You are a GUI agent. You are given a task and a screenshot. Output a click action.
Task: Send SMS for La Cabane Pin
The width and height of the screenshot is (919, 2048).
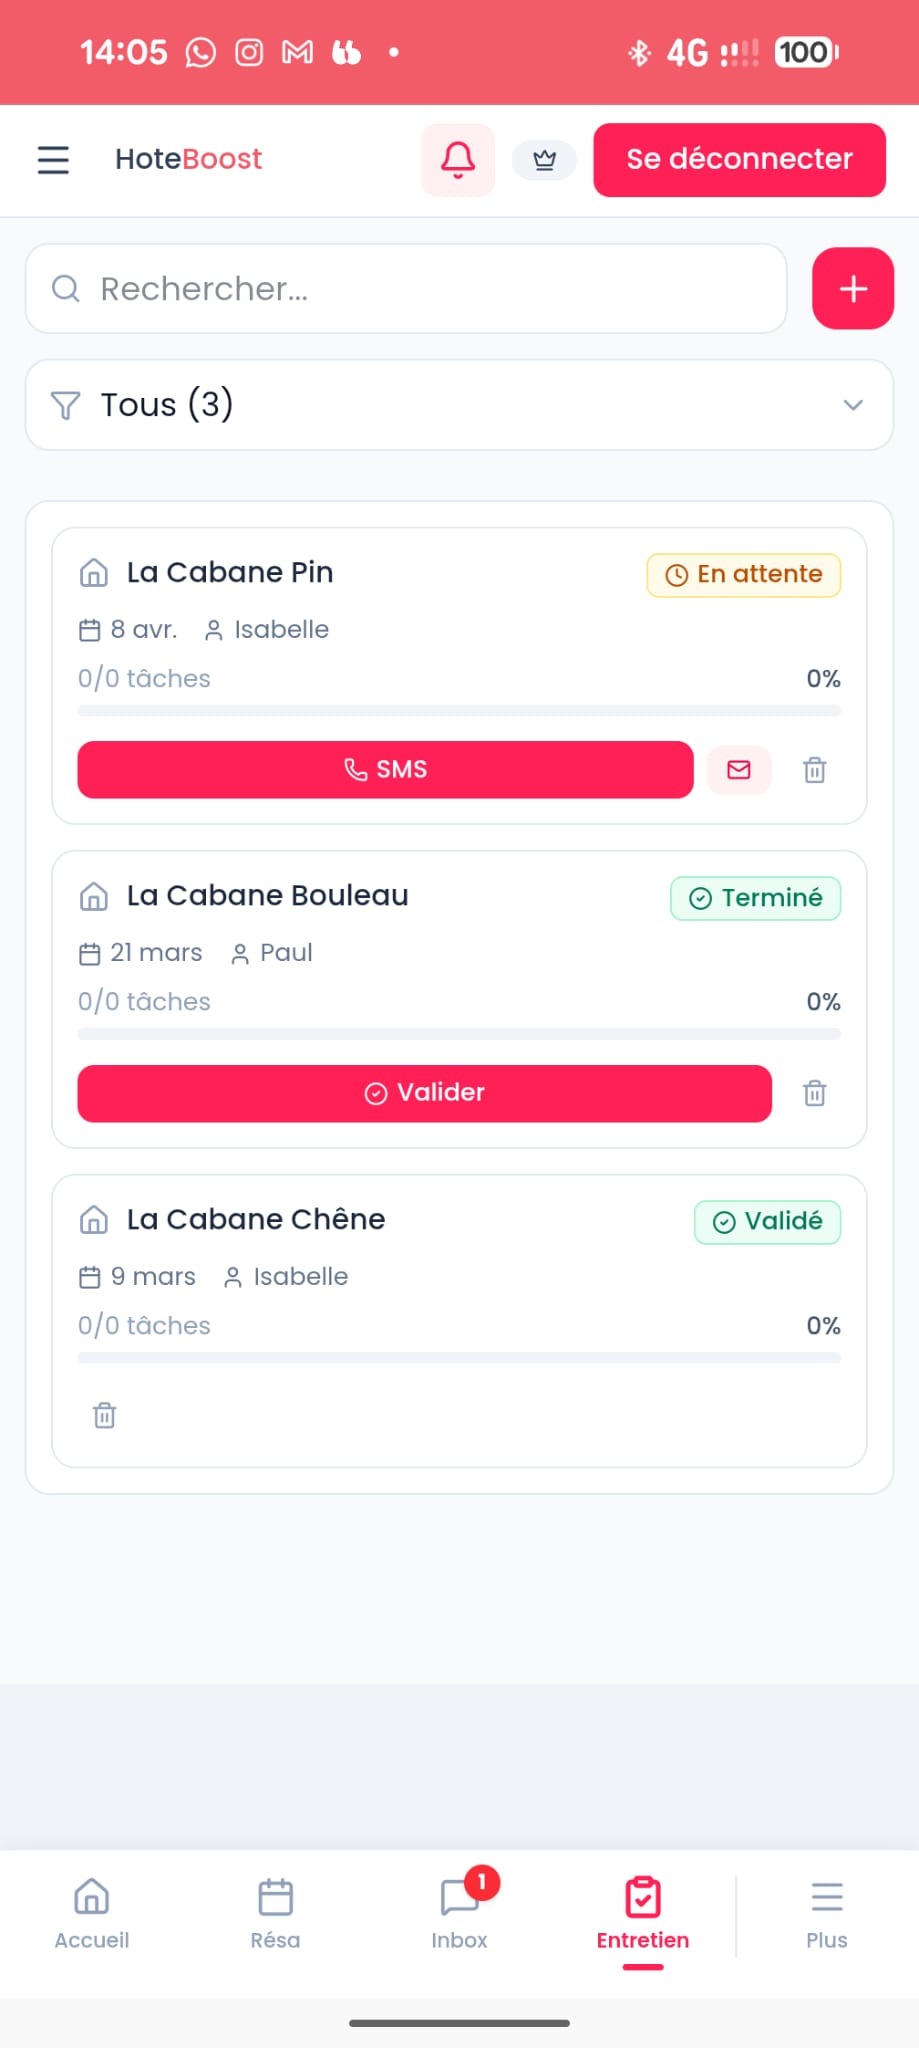click(385, 770)
